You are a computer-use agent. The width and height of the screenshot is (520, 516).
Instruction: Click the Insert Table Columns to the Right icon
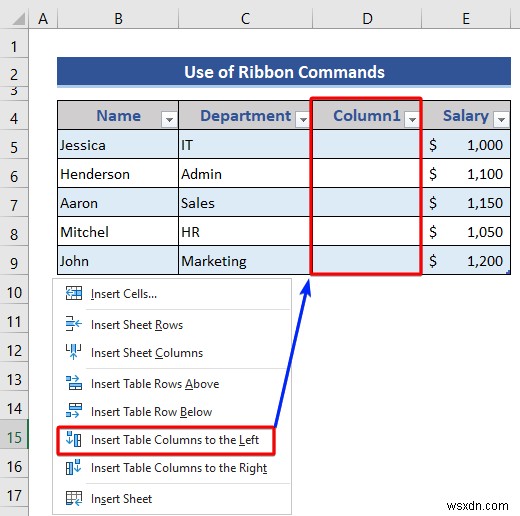[x=74, y=467]
